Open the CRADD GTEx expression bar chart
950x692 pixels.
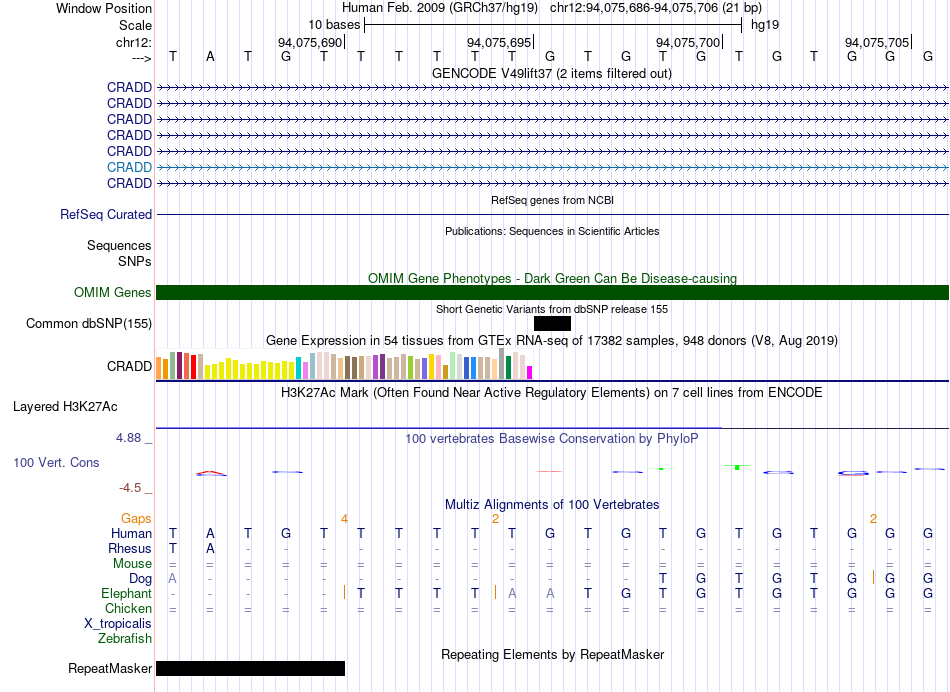point(344,364)
